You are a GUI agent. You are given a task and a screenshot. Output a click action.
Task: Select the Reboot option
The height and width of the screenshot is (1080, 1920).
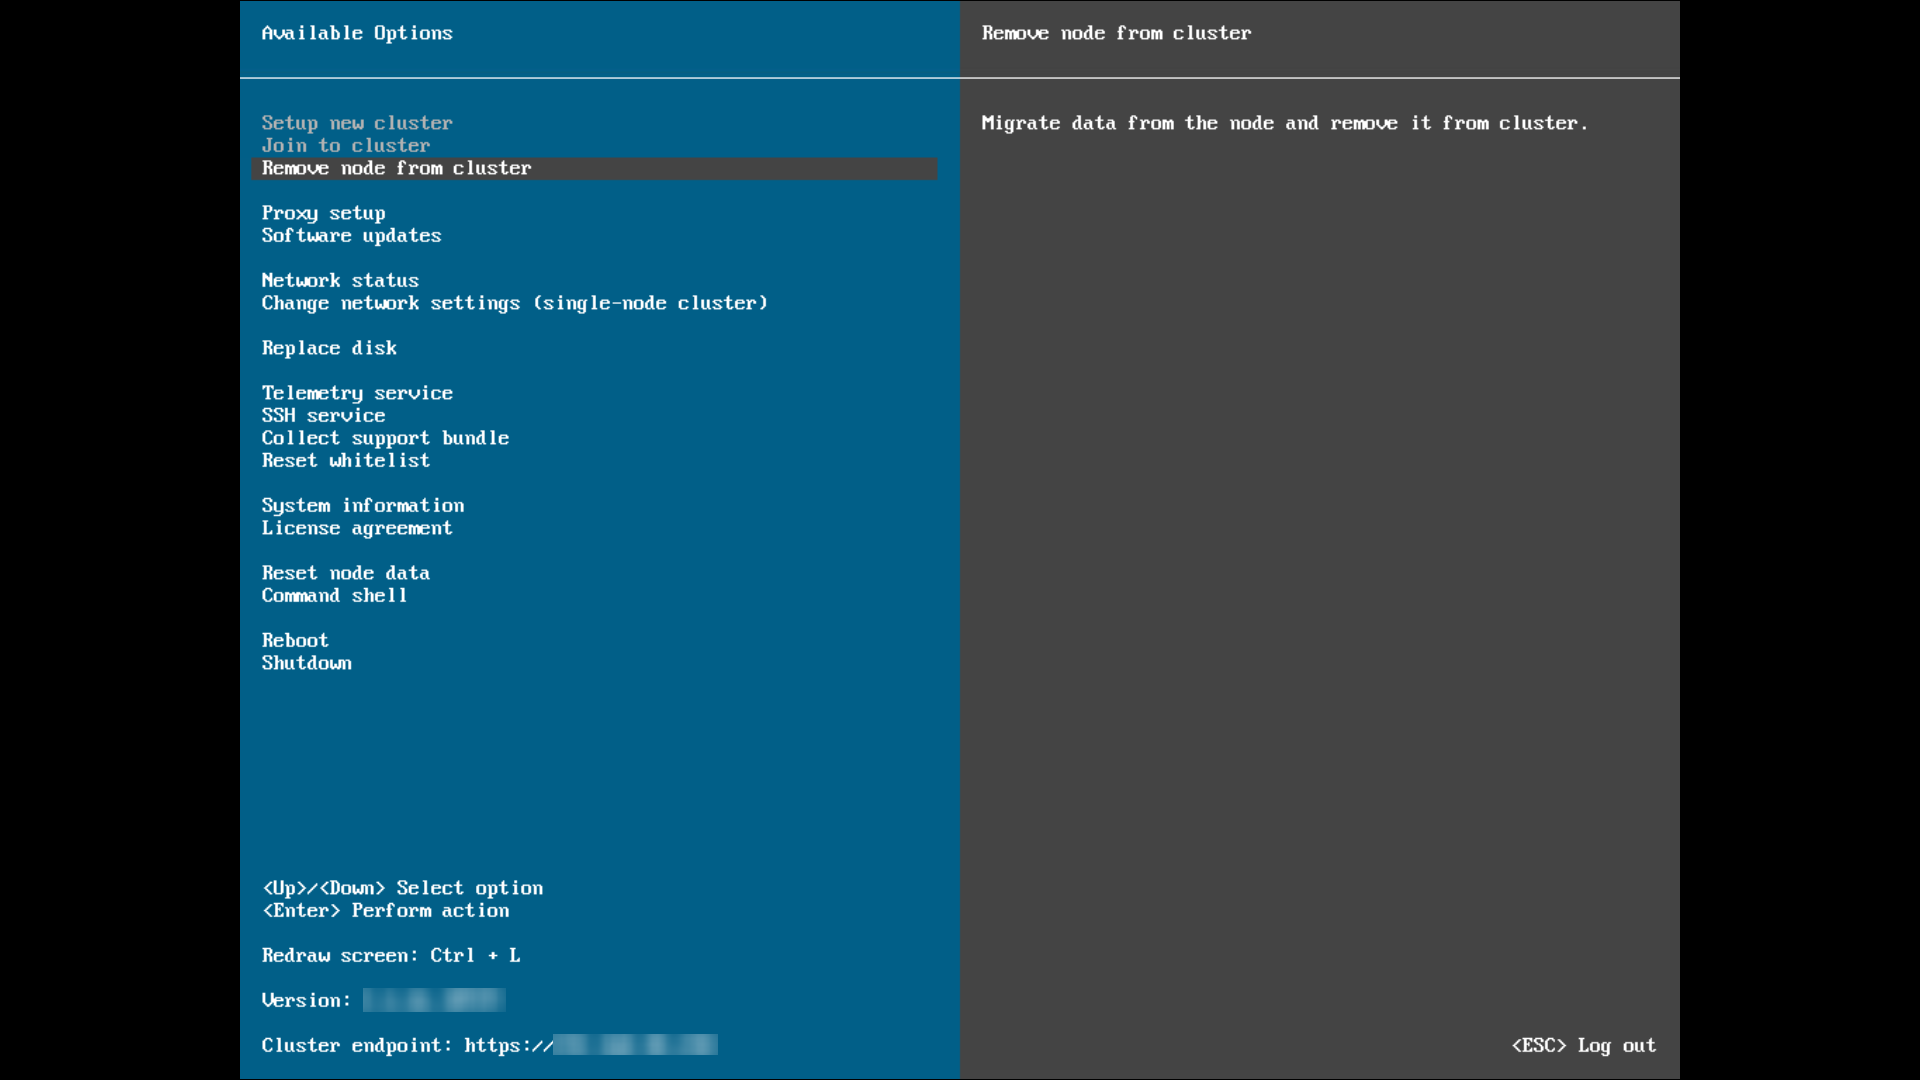[x=295, y=641]
